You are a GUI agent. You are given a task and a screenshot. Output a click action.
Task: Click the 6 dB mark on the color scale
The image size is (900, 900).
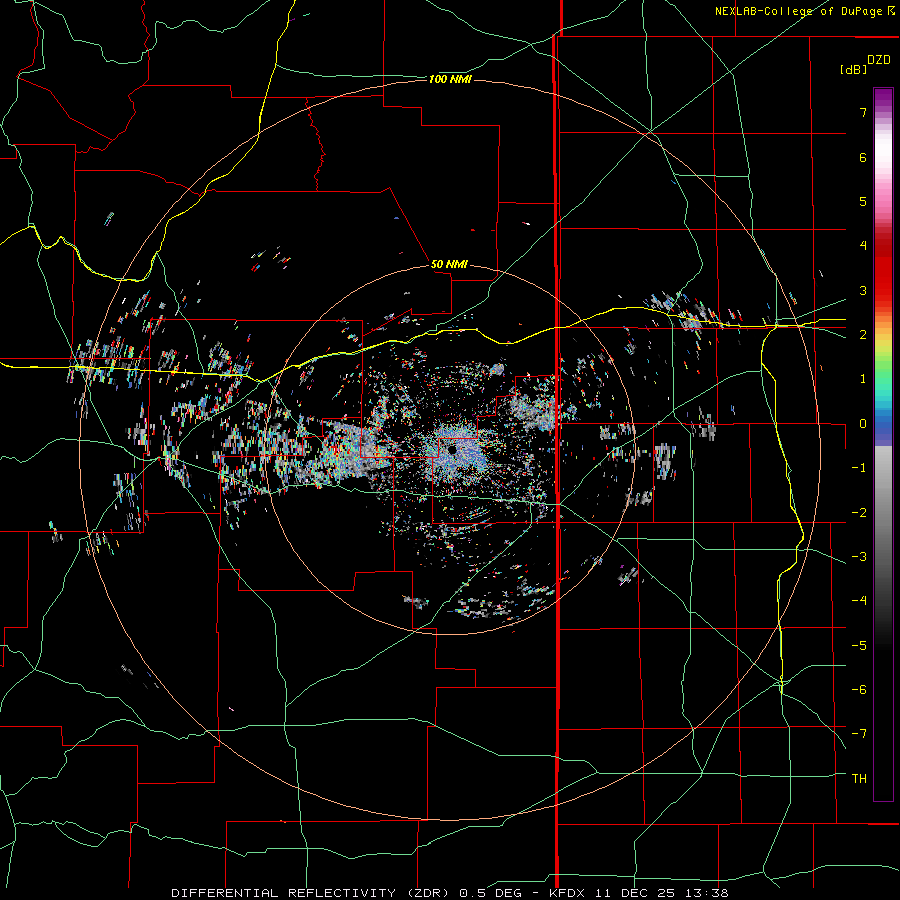tap(863, 157)
